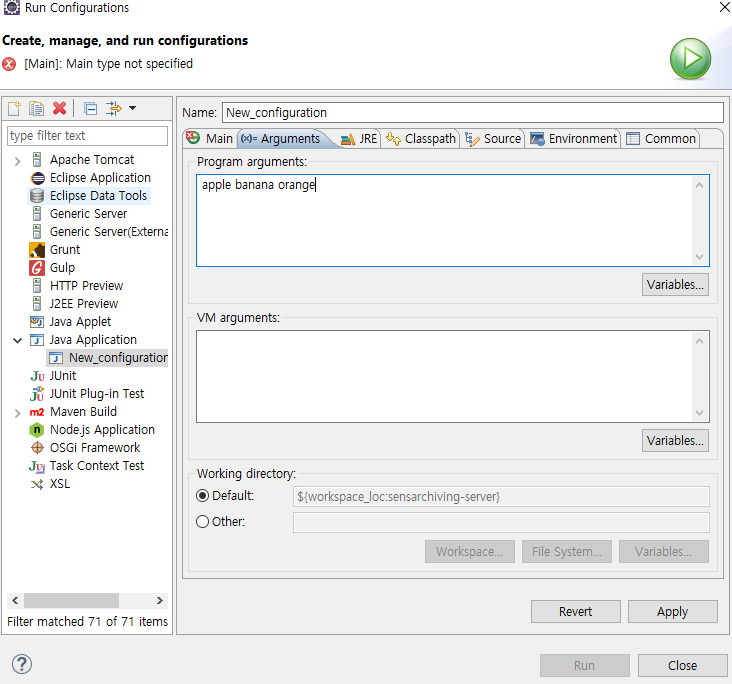Viewport: 732px width, 684px height.
Task: Select the Default working directory radio button
Action: 202,495
